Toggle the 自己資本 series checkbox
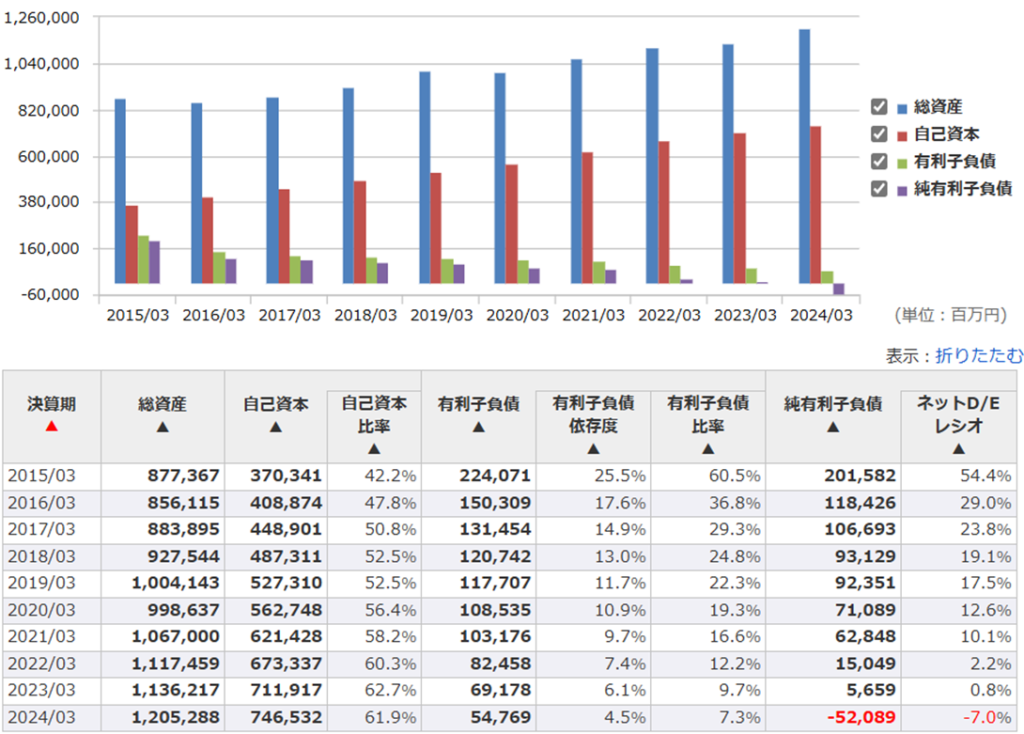The height and width of the screenshot is (734, 1024). pyautogui.click(x=879, y=134)
